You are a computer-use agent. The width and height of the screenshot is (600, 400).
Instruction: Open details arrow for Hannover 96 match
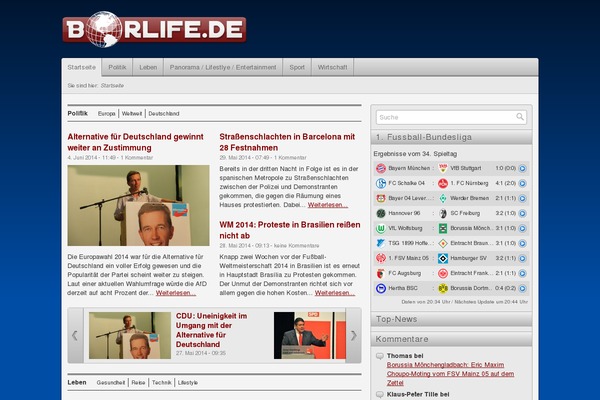click(522, 213)
